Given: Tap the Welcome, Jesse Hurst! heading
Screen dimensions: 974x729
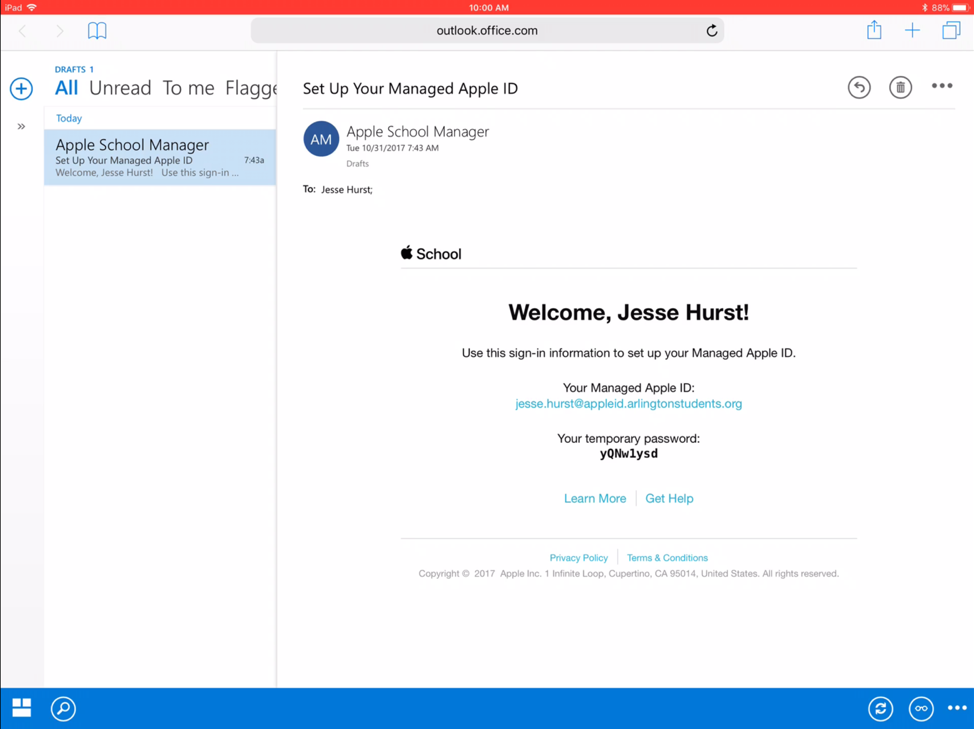Looking at the screenshot, I should 629,312.
